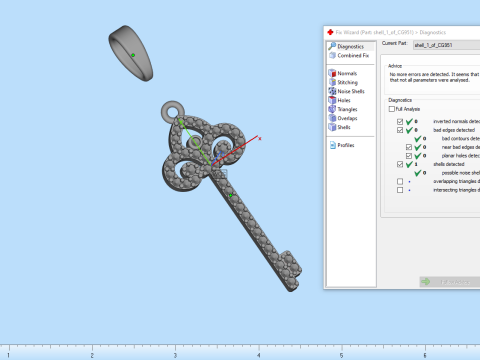
Task: Toggle the bad edges detected checkbox
Action: click(x=400, y=130)
